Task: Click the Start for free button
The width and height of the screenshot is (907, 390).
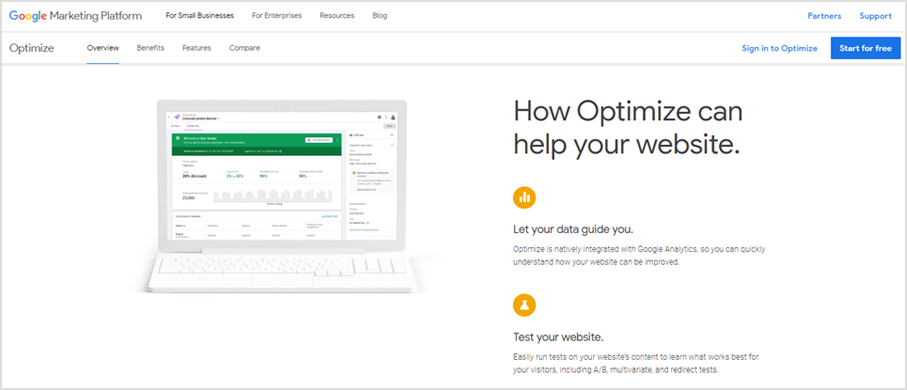Action: [x=865, y=48]
